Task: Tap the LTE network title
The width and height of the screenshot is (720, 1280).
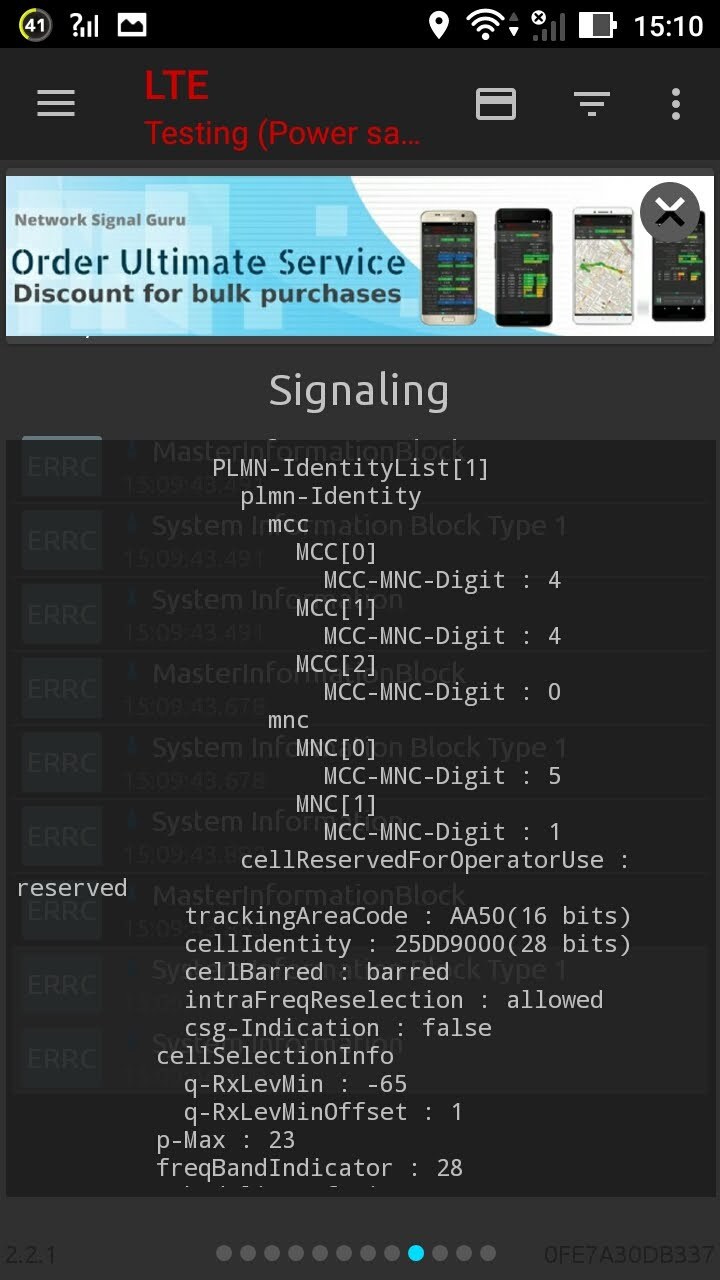Action: [176, 86]
